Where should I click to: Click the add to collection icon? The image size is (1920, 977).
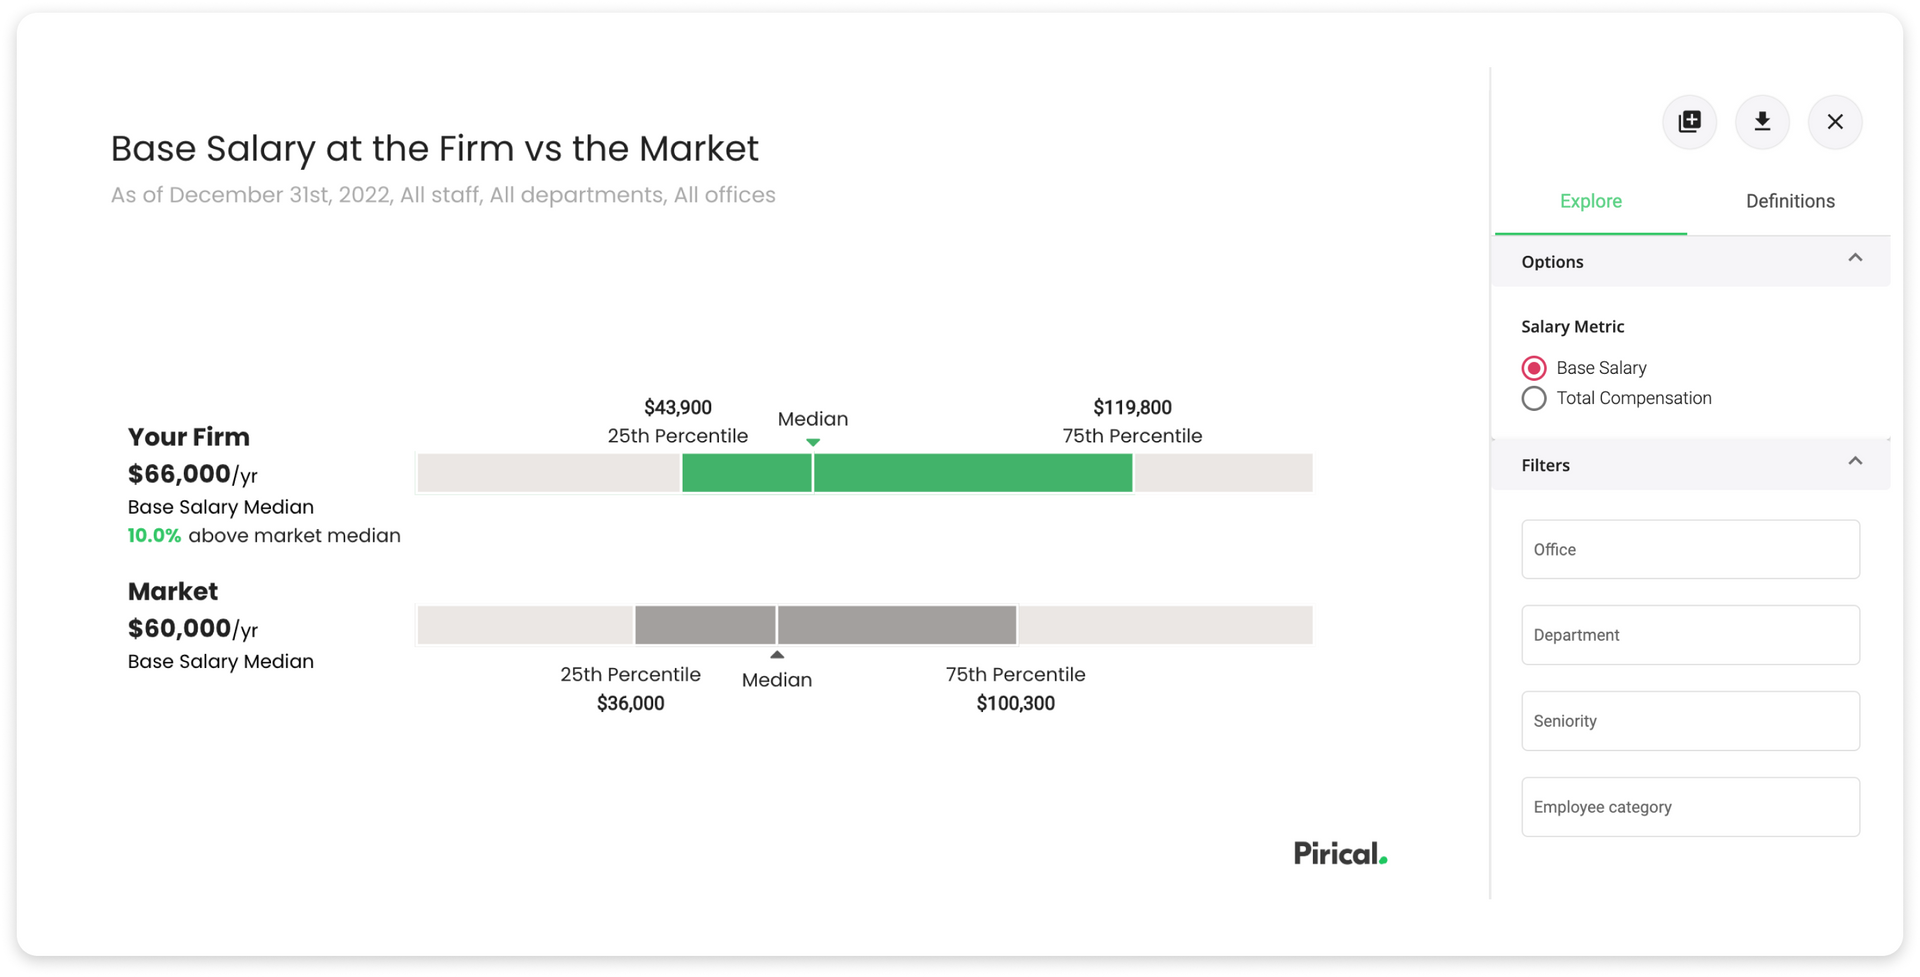click(1689, 122)
